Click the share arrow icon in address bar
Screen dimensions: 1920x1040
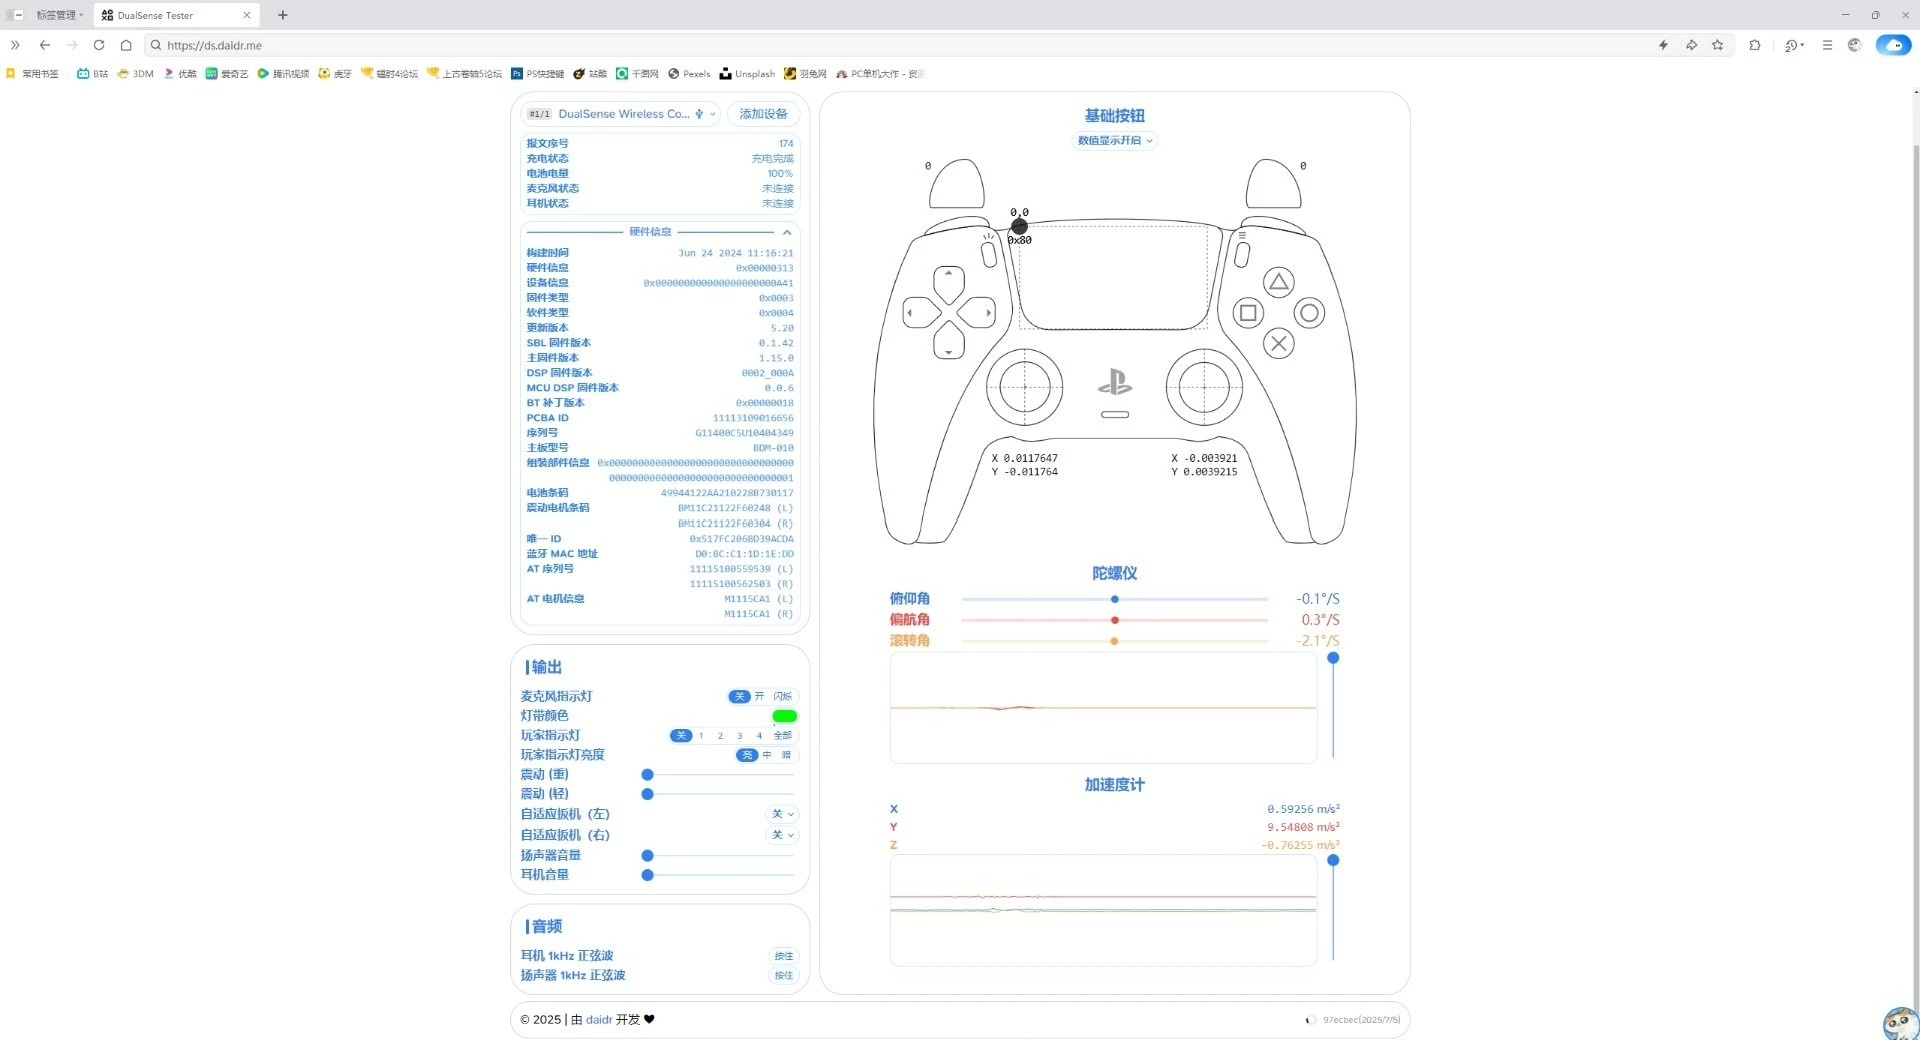click(x=1691, y=45)
